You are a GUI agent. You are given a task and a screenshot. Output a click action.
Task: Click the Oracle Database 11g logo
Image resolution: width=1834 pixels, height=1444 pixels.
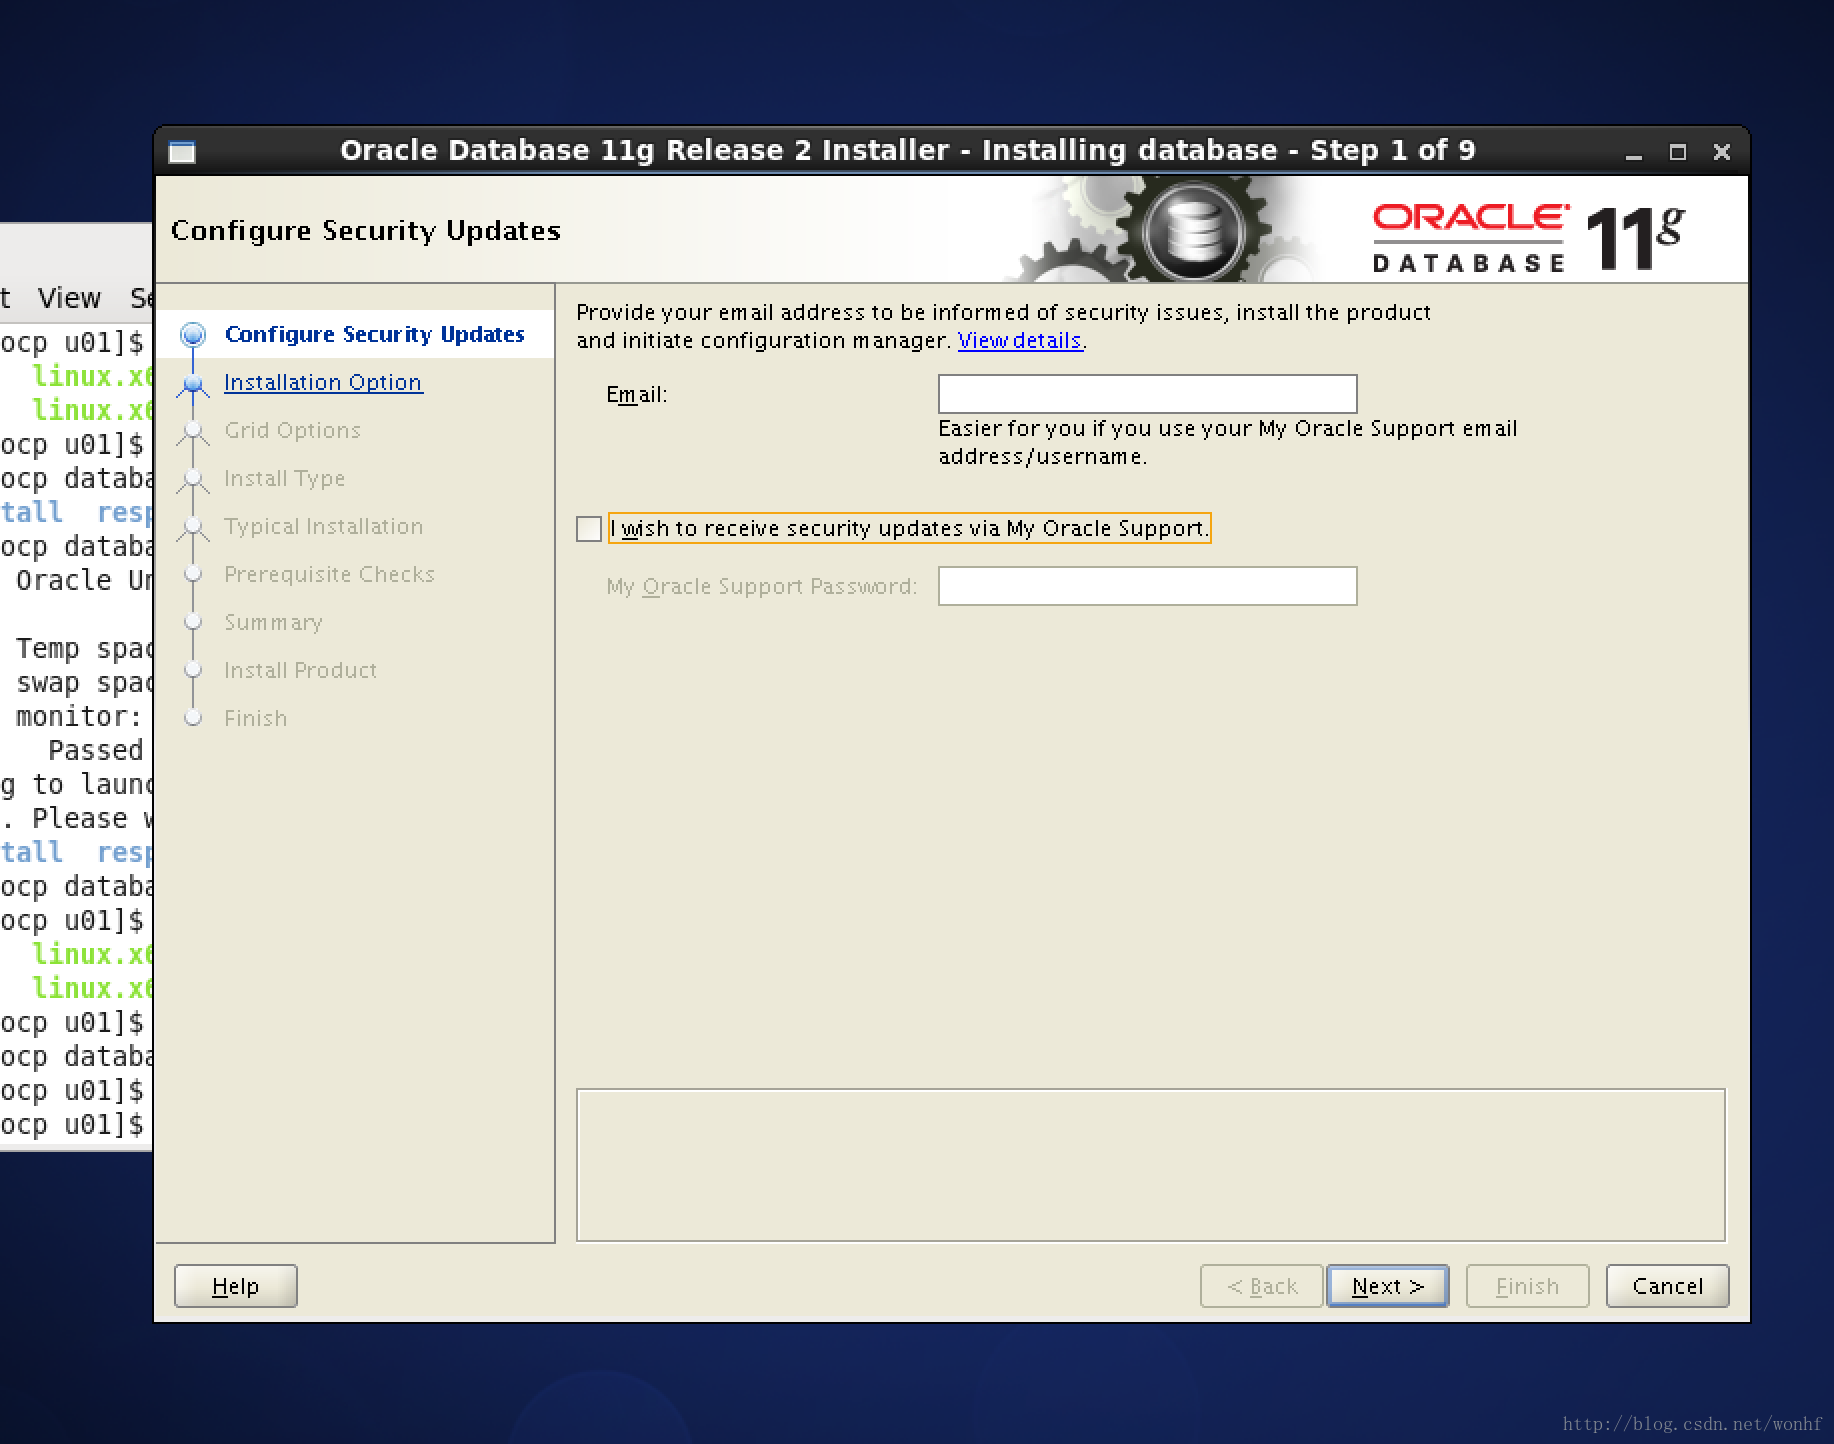[x=1529, y=237]
